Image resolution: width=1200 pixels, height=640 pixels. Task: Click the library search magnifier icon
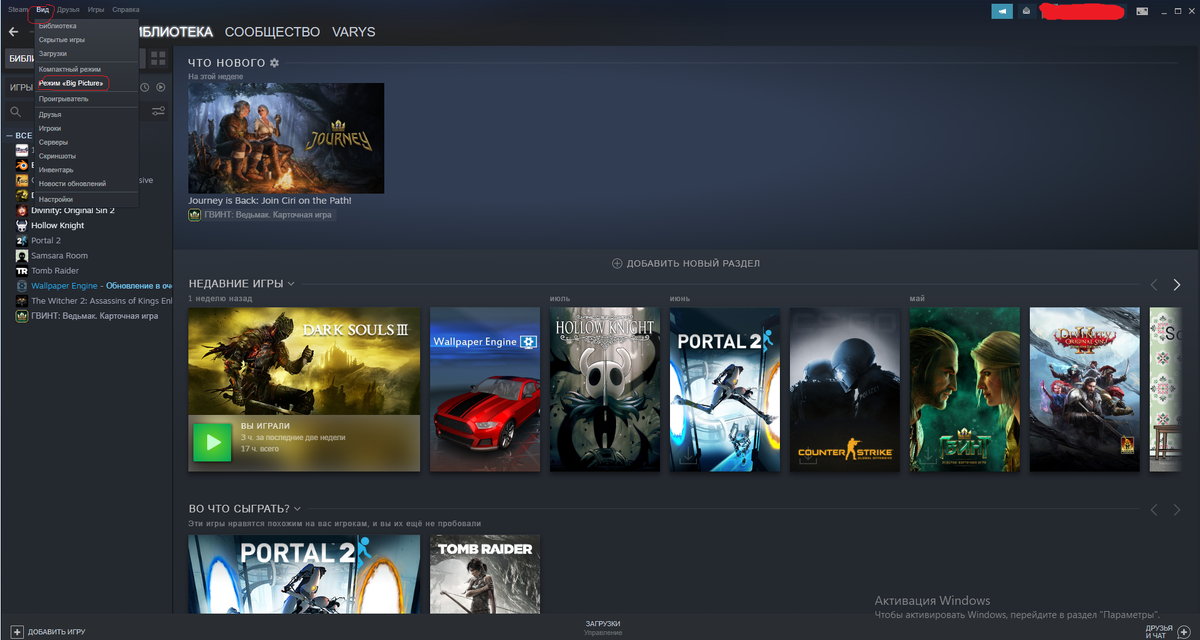click(15, 111)
